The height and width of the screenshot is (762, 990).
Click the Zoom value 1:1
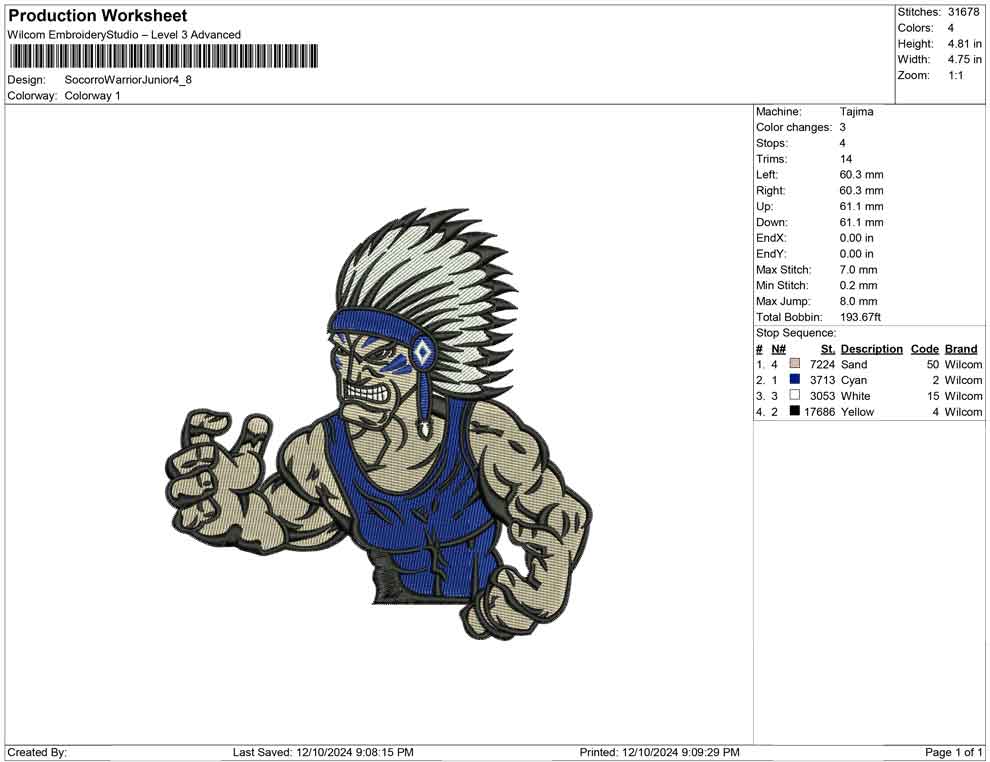point(955,75)
